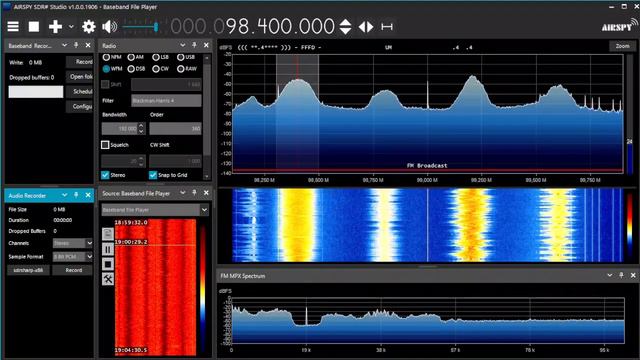This screenshot has height=360, width=640.
Task: Click the AIRSPY logo
Action: point(619,25)
